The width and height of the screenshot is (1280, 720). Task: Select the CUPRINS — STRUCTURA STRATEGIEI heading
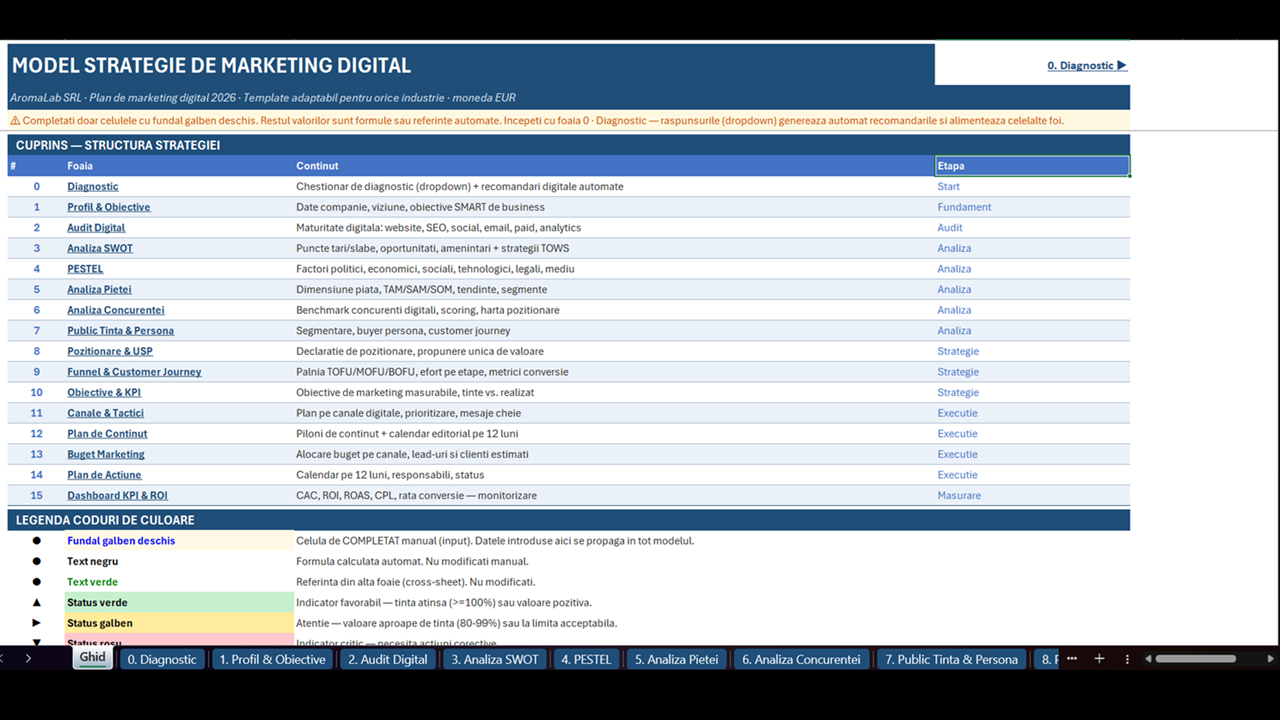tap(118, 145)
